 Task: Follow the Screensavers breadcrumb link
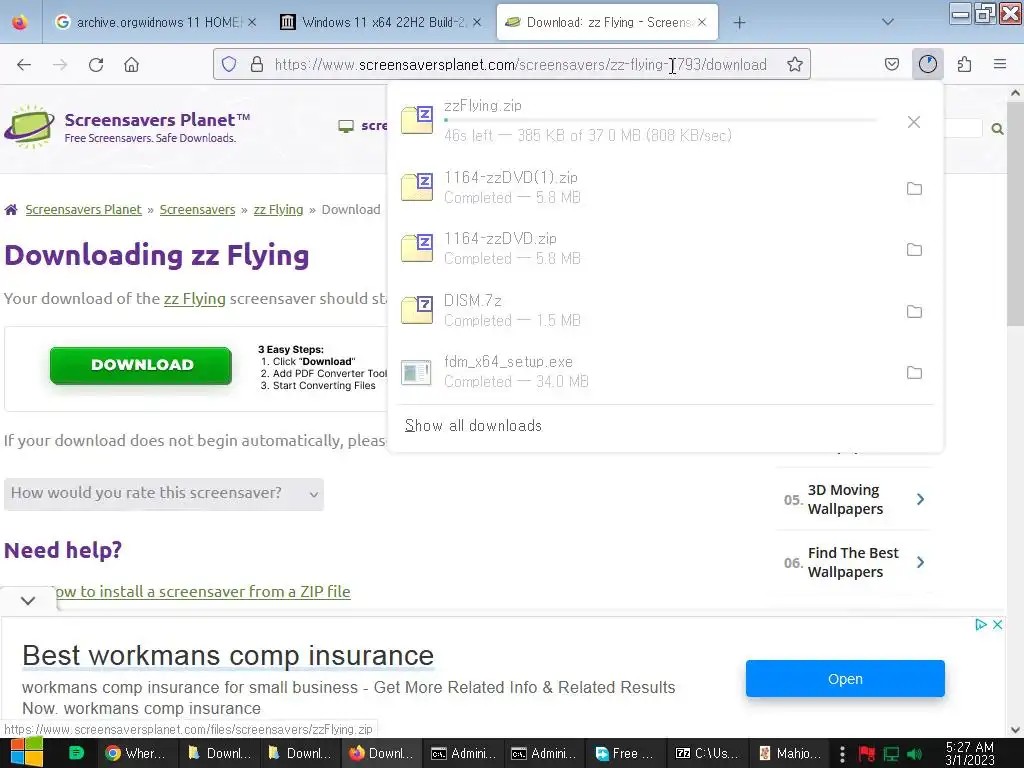pyautogui.click(x=197, y=210)
